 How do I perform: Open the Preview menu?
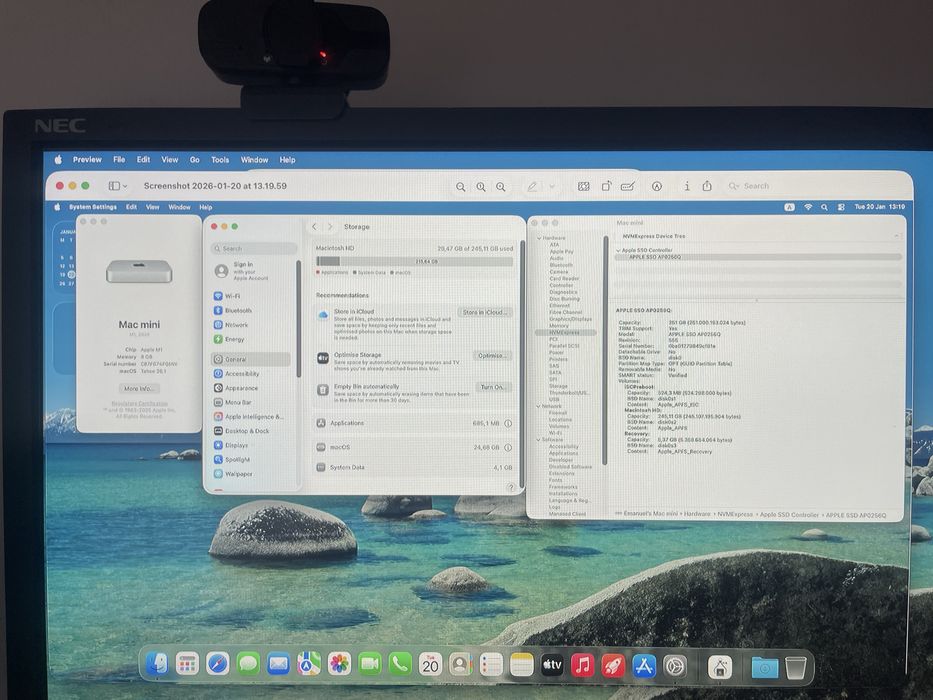pos(87,160)
